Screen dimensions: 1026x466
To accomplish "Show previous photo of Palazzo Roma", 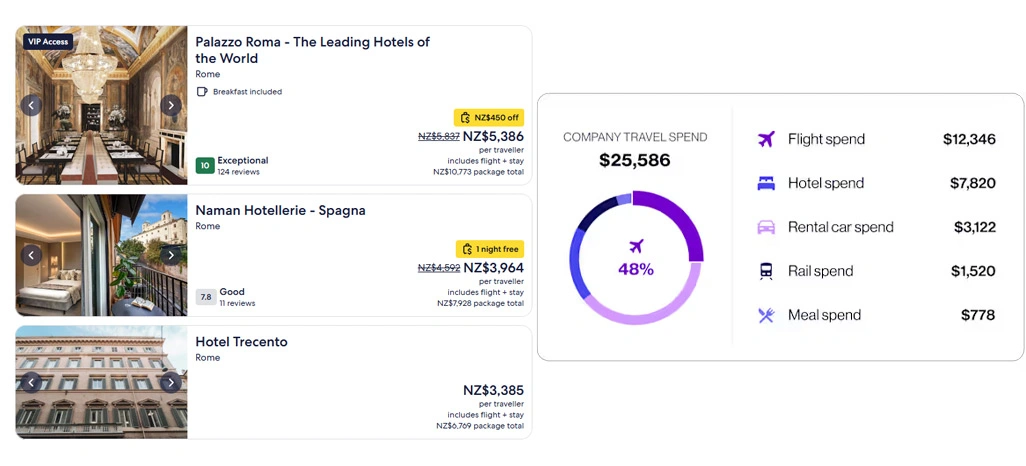I will tap(31, 105).
